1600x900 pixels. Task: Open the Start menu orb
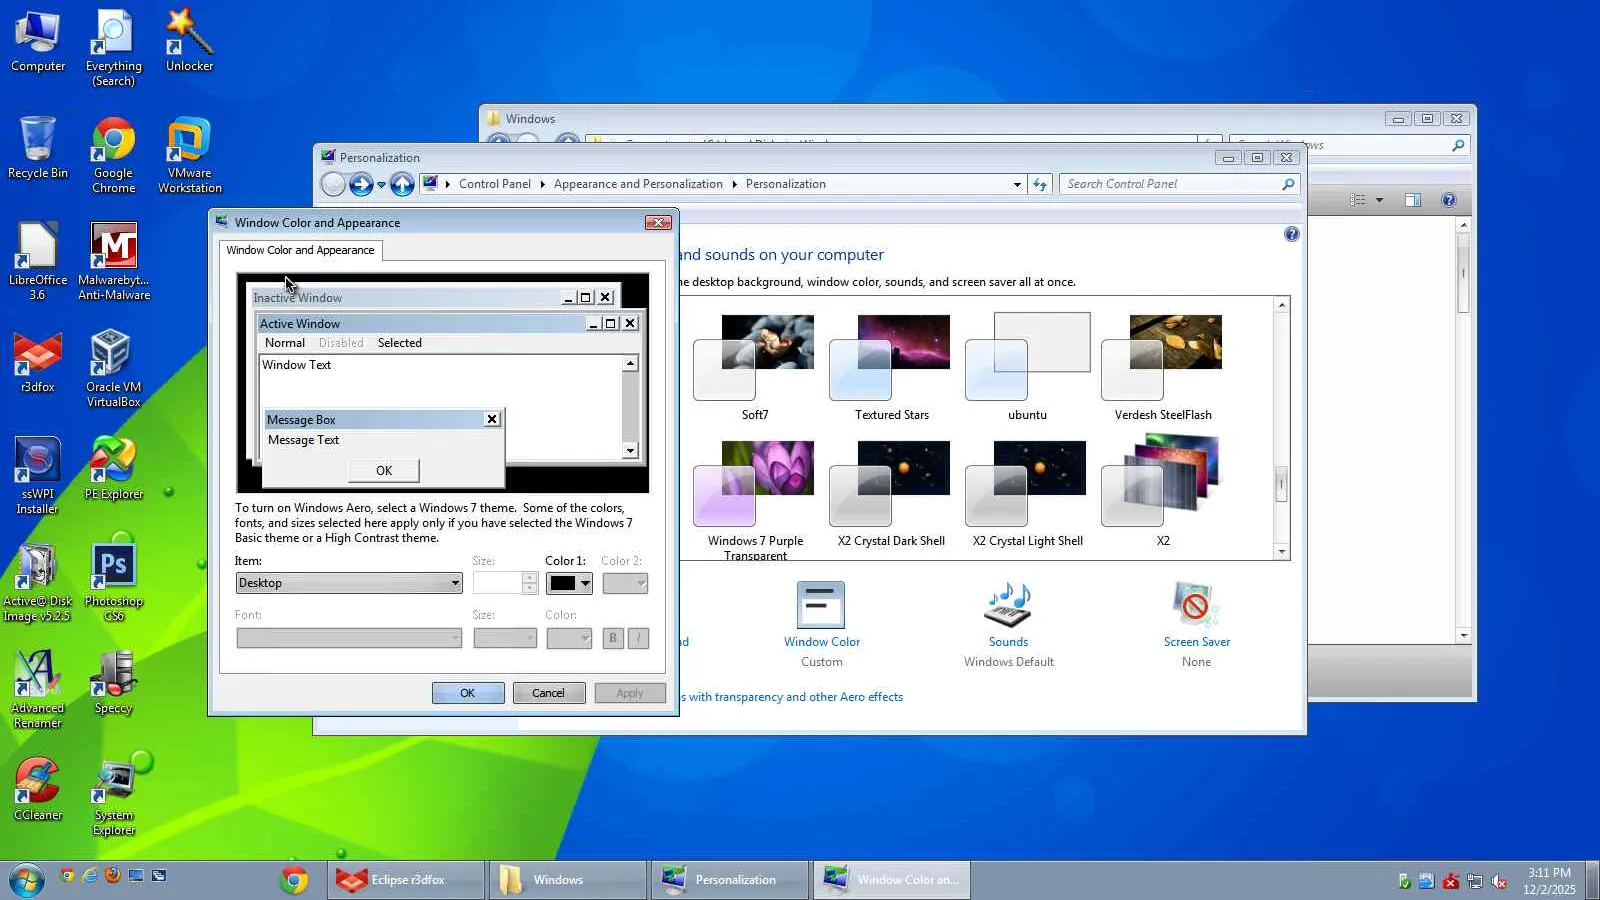click(x=26, y=880)
